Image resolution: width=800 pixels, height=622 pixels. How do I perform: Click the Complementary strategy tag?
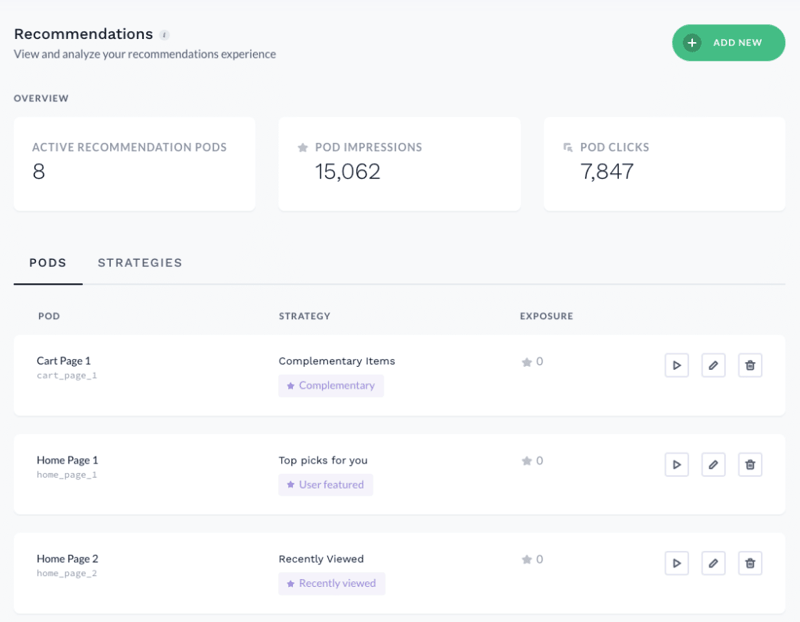(x=331, y=386)
